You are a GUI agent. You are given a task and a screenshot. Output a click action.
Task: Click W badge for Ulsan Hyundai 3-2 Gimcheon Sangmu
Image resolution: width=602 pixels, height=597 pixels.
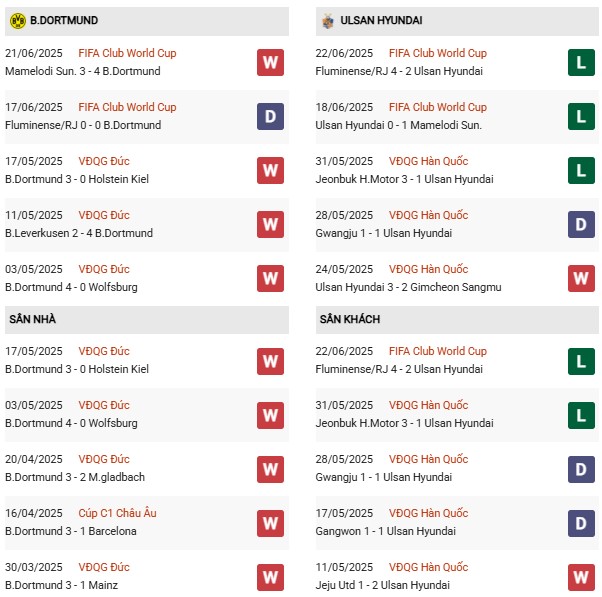click(x=581, y=278)
